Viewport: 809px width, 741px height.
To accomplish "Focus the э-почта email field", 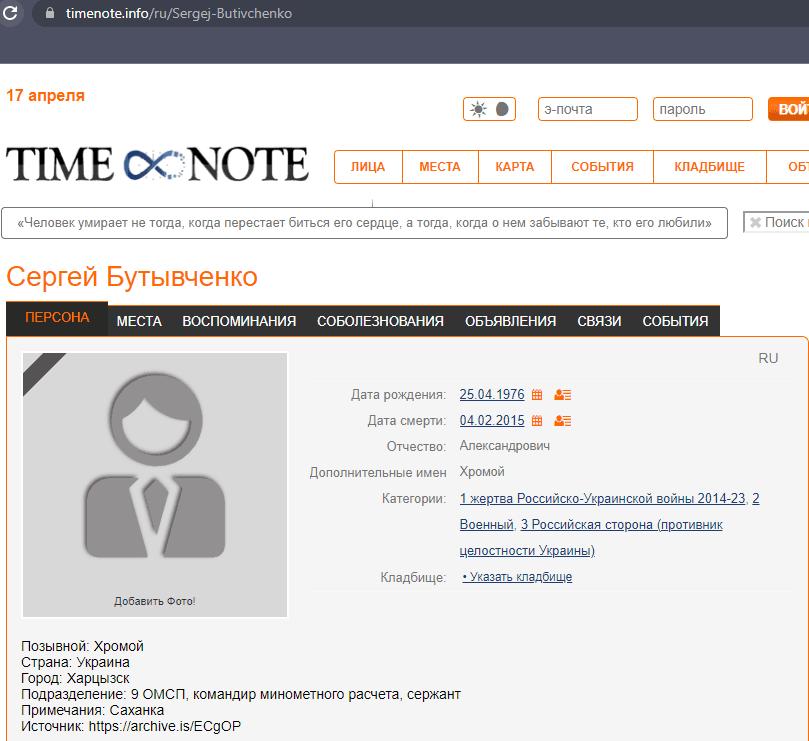I will [588, 109].
